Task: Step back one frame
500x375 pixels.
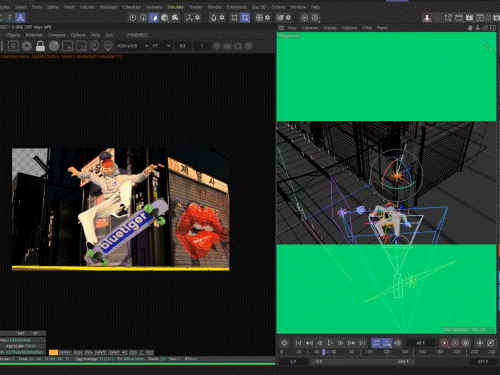Action: point(320,343)
